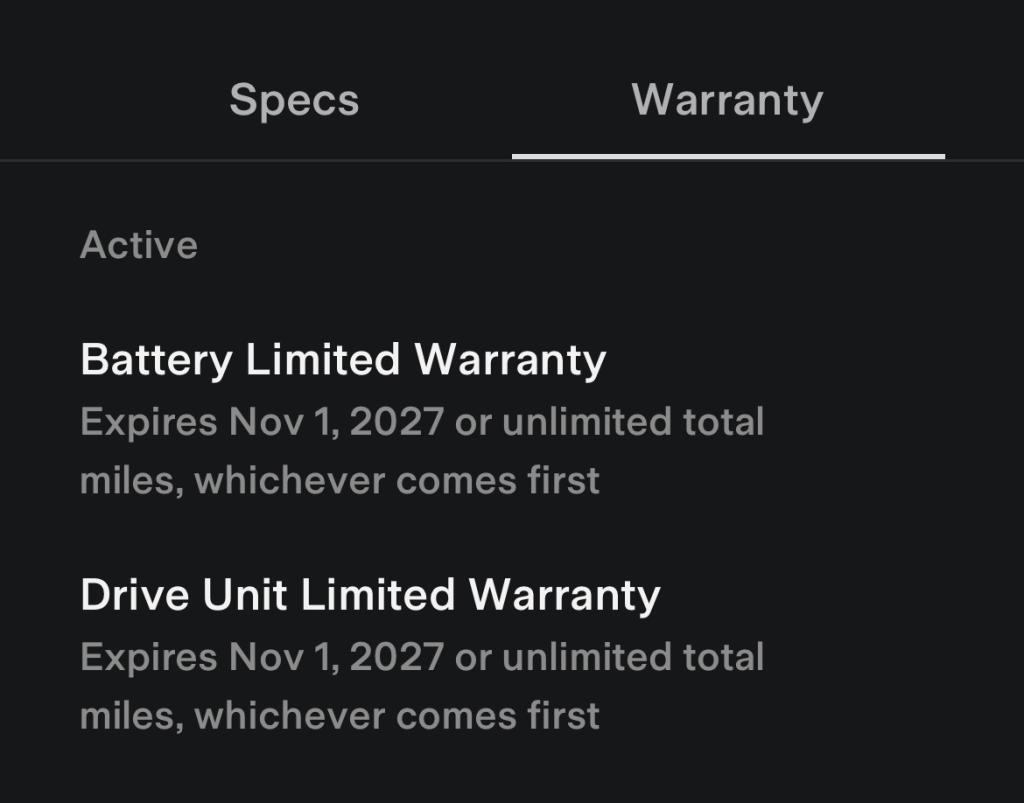Click "Expires" in the Drive Unit warranty description
The width and height of the screenshot is (1024, 803).
coord(149,658)
